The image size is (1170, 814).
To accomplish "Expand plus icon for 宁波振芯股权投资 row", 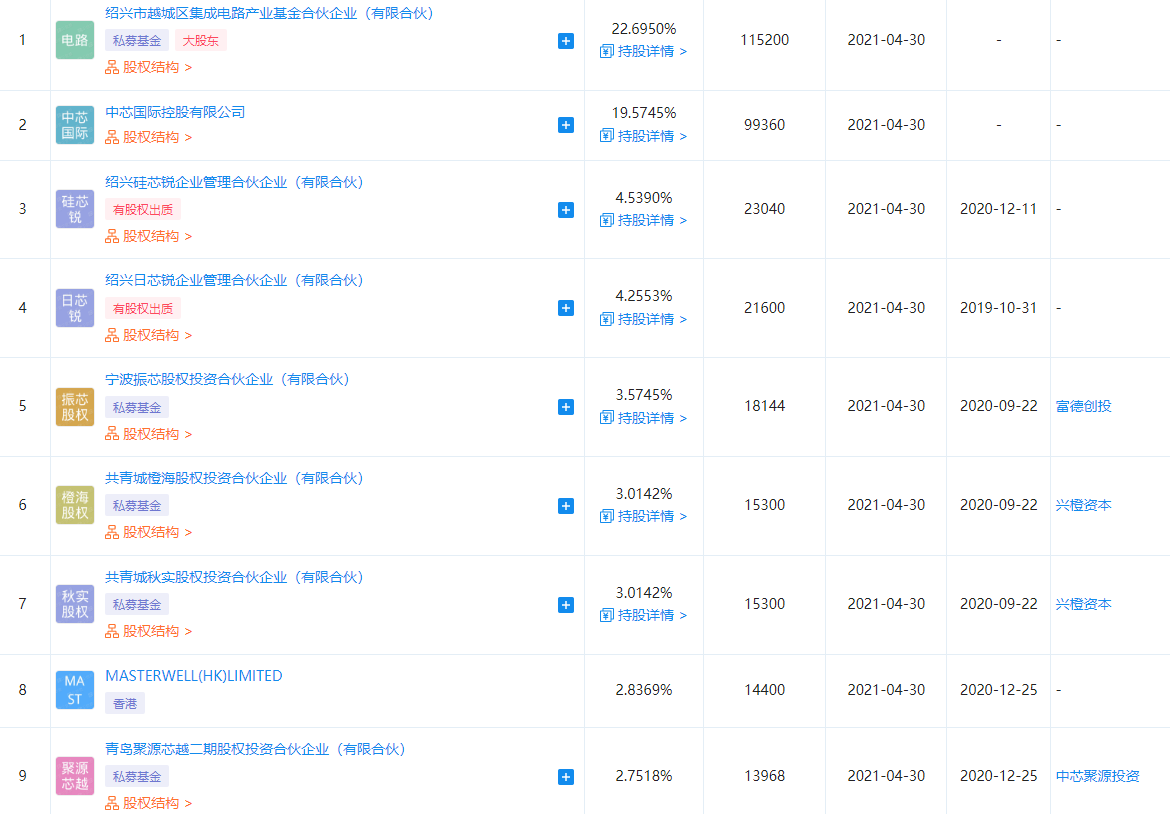I will 566,407.
